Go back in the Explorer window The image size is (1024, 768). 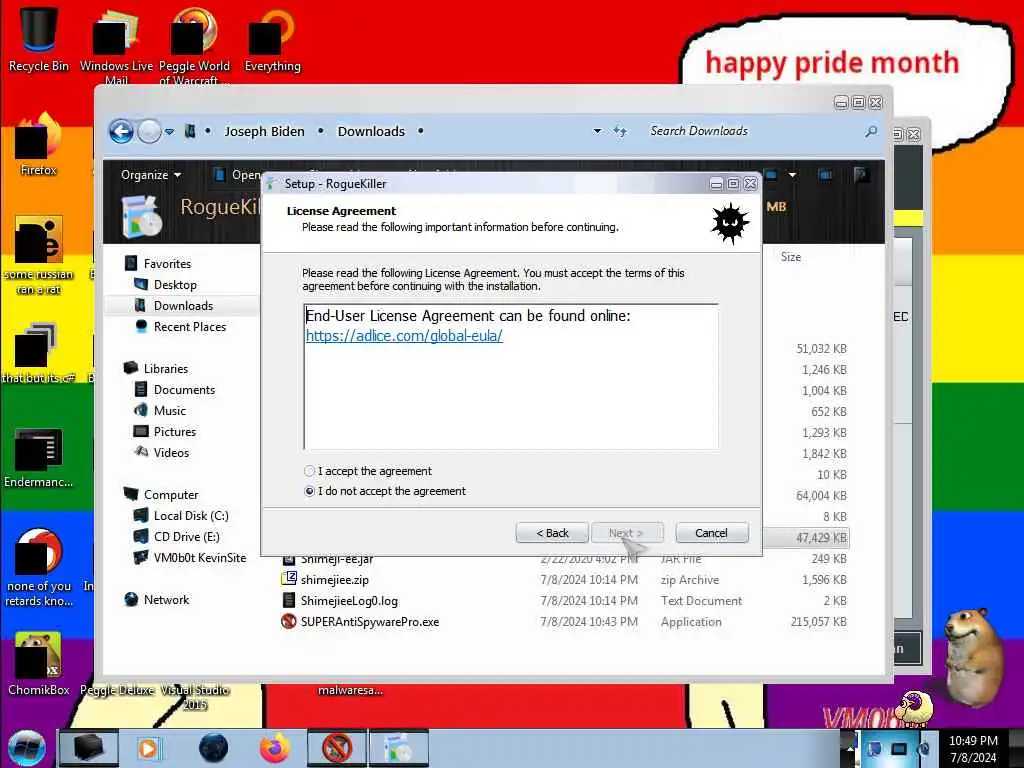point(121,131)
